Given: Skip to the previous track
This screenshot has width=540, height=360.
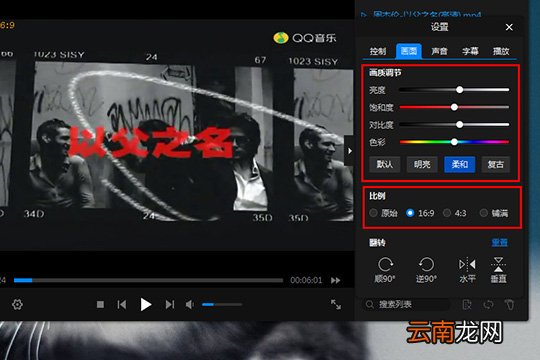Looking at the screenshot, I should tap(122, 305).
